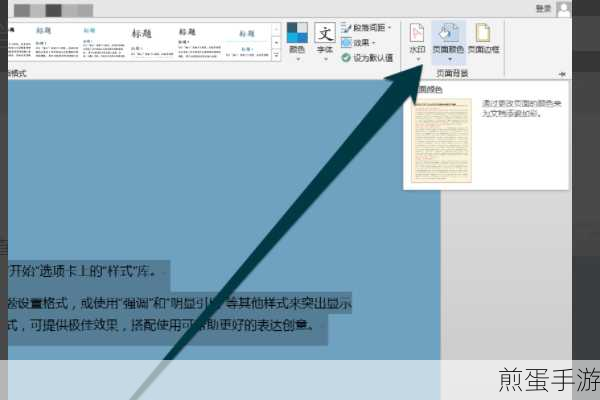Click the dropdown arrow under 水印
The width and height of the screenshot is (600, 400).
417,59
